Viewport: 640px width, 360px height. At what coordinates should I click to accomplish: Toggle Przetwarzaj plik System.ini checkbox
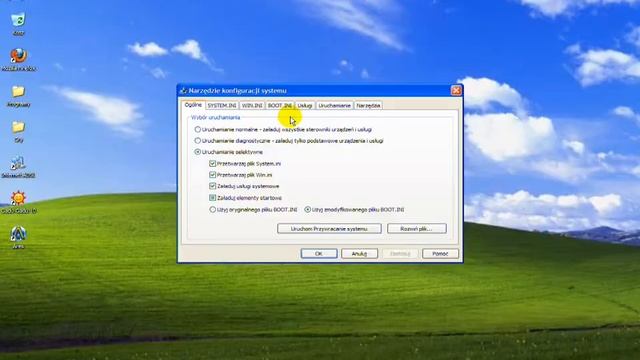click(212, 163)
